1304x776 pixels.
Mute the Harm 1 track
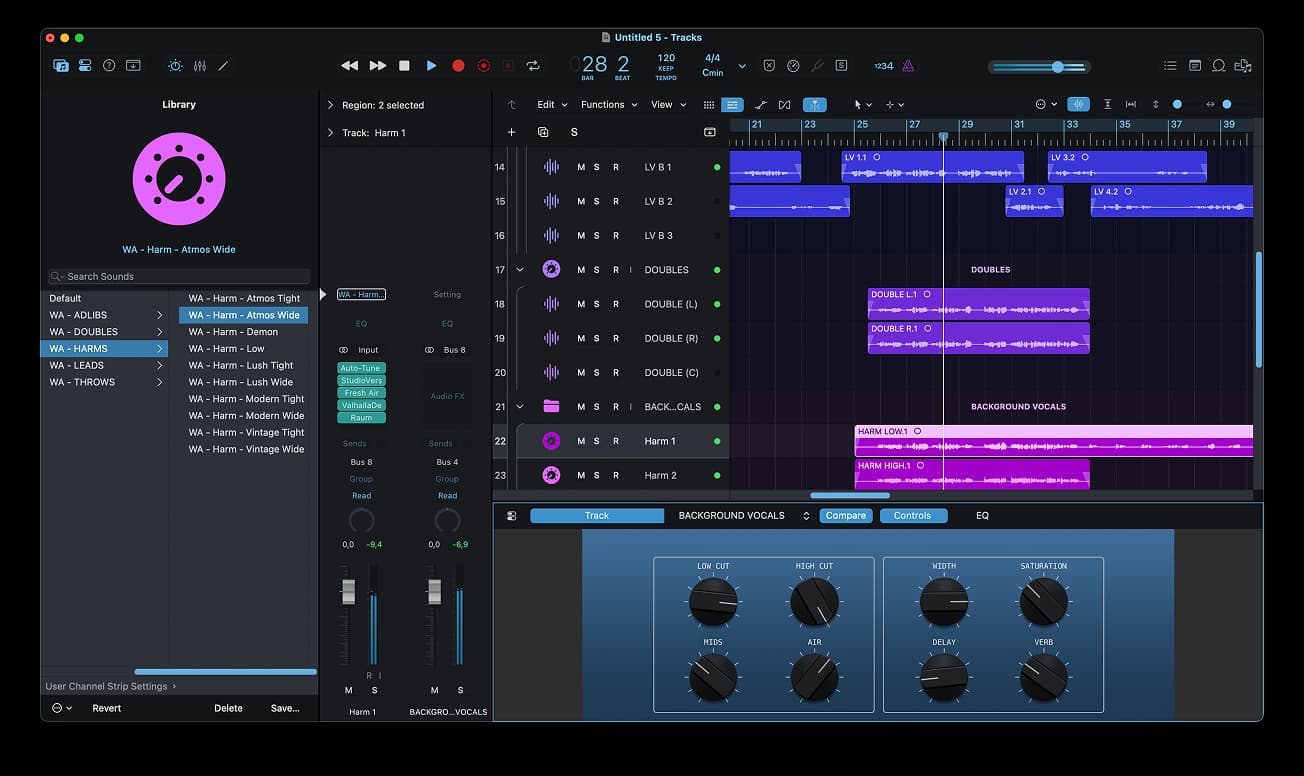pos(581,441)
